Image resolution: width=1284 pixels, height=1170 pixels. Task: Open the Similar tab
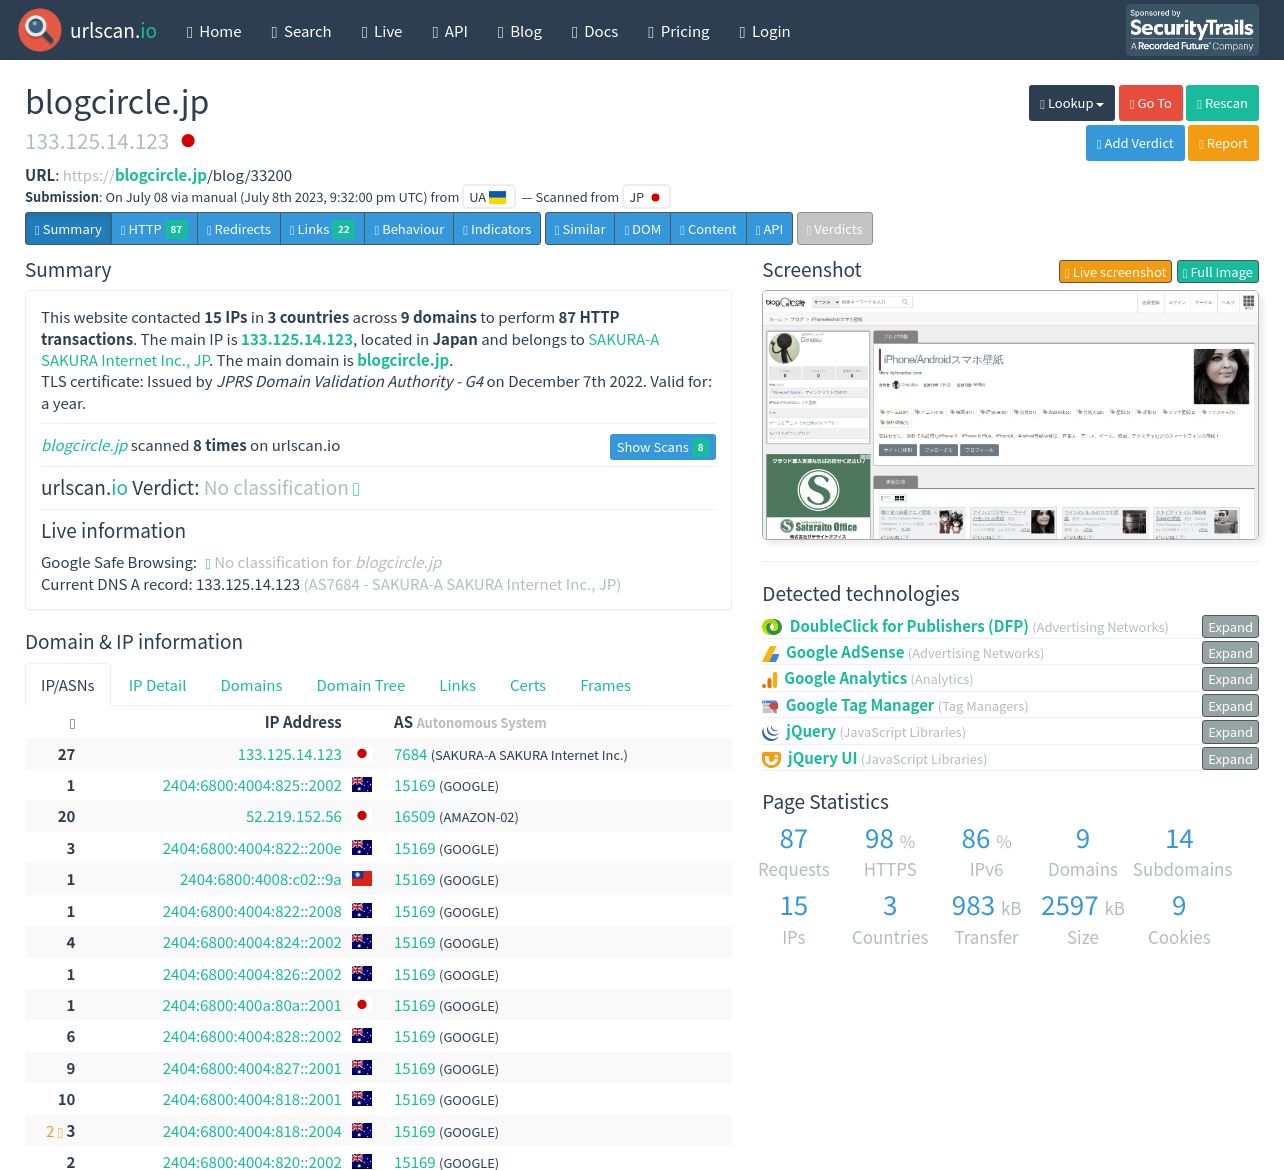(580, 229)
